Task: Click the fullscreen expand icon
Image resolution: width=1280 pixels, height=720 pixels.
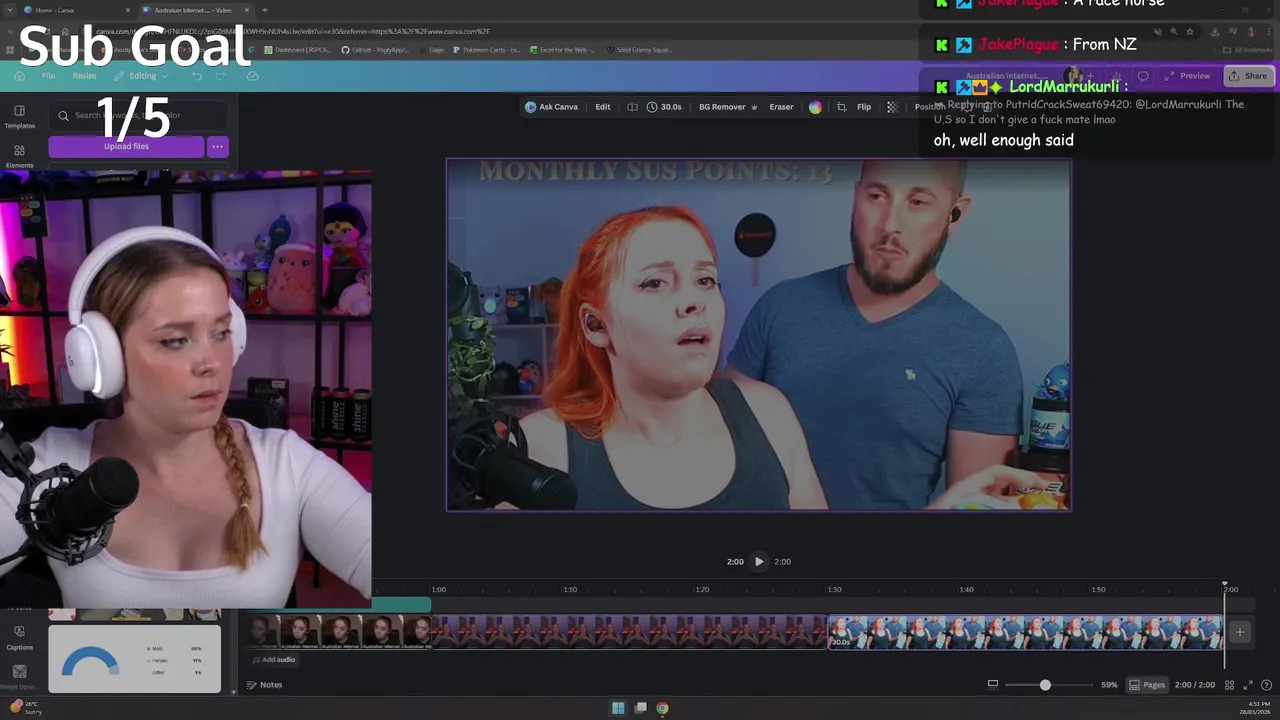Action: click(x=1248, y=685)
